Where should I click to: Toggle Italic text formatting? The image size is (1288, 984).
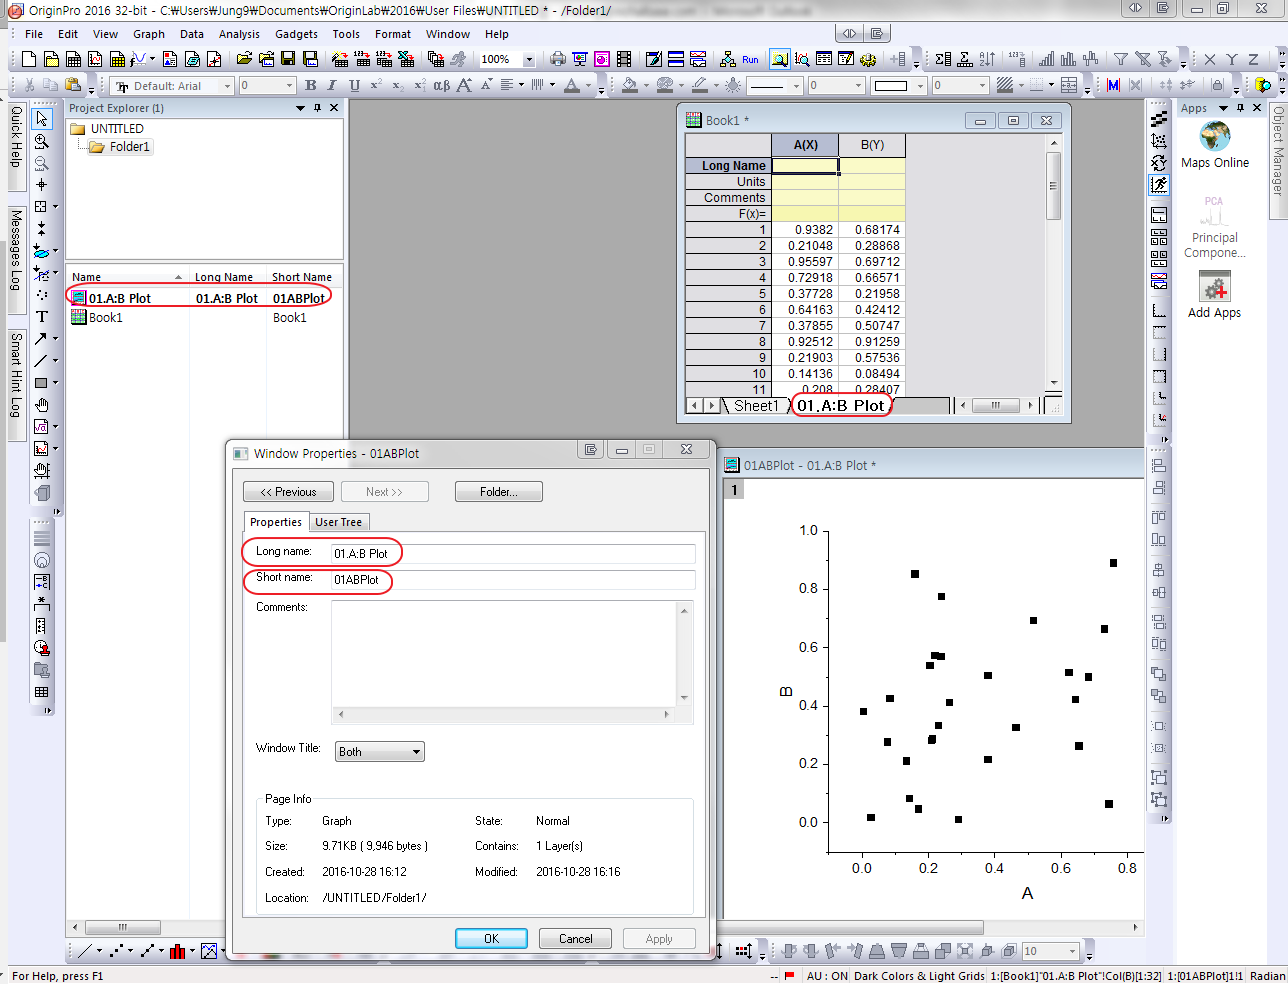332,86
